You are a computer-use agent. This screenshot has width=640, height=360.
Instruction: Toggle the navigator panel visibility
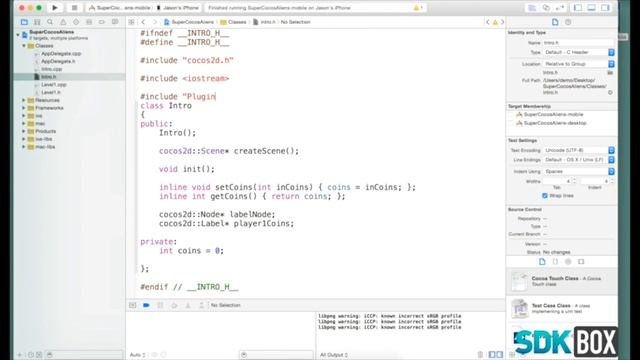(578, 8)
